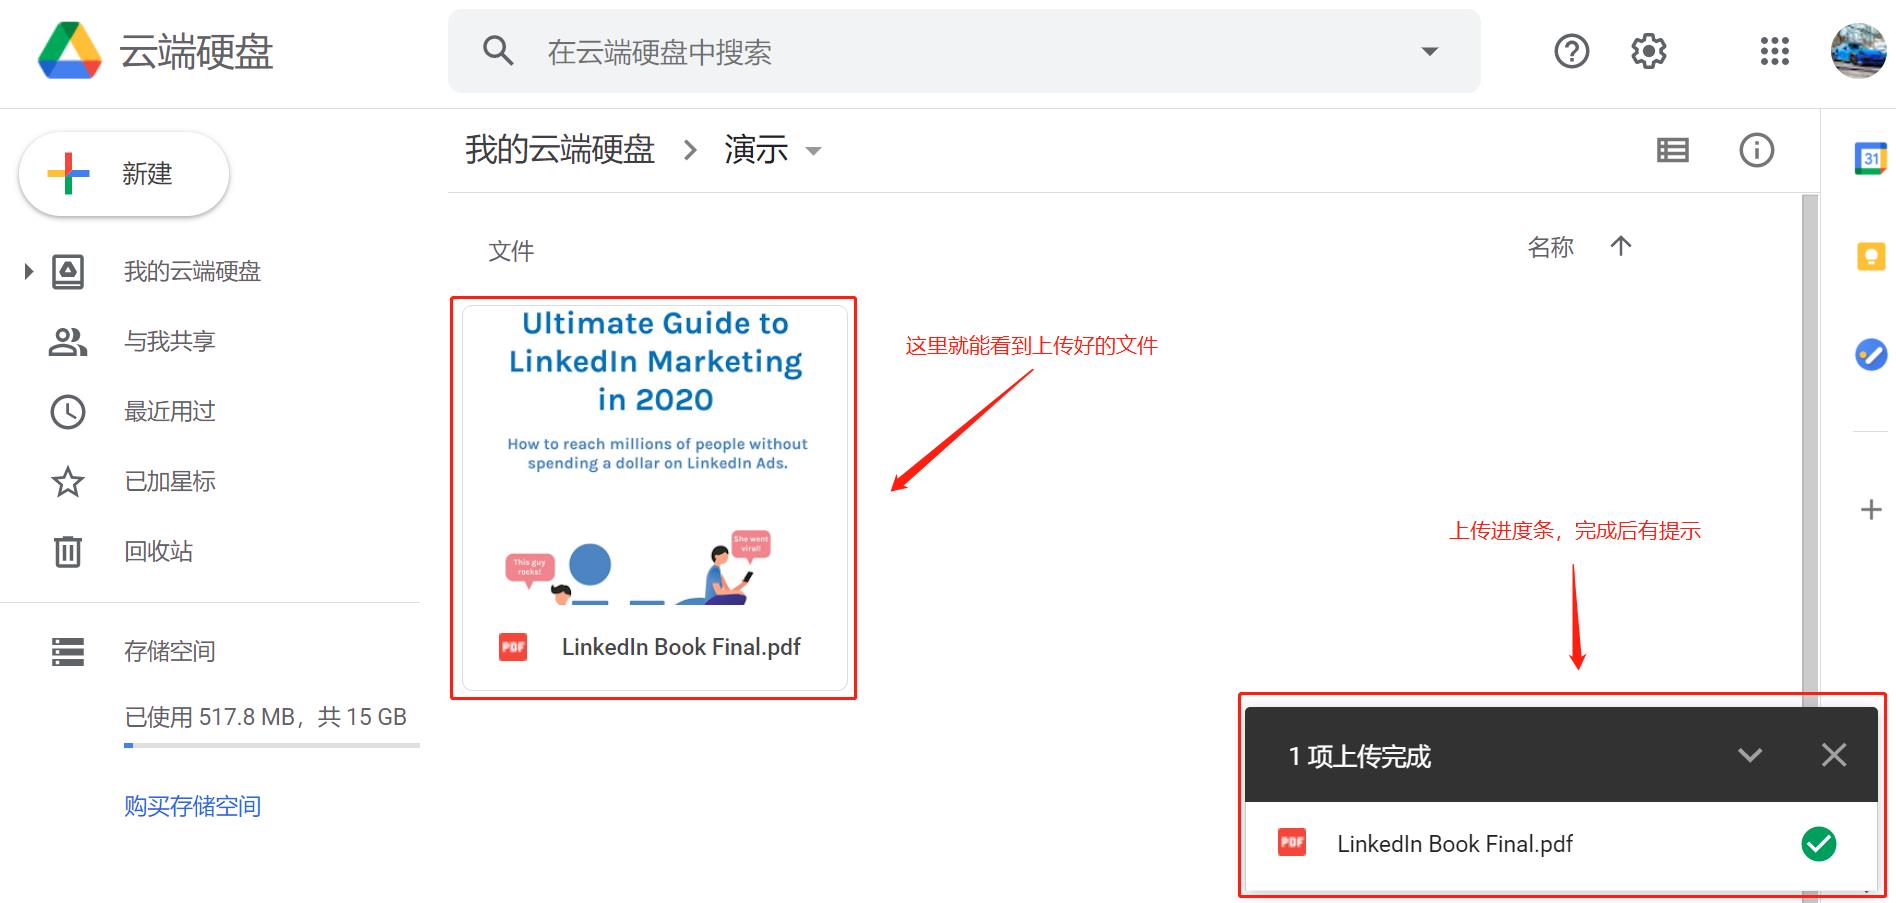Focus the Drive search field
Image resolution: width=1896 pixels, height=903 pixels.
pos(964,51)
